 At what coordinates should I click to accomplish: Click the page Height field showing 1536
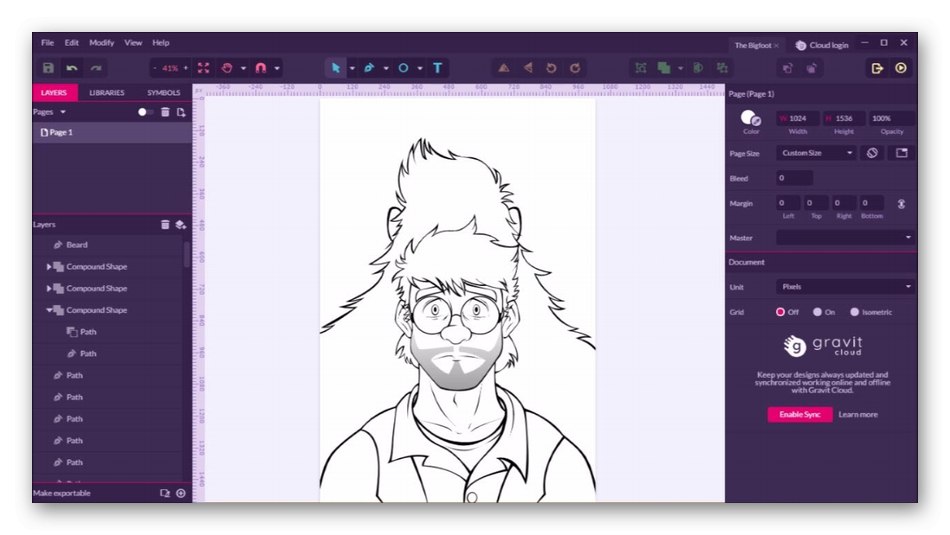tap(845, 118)
